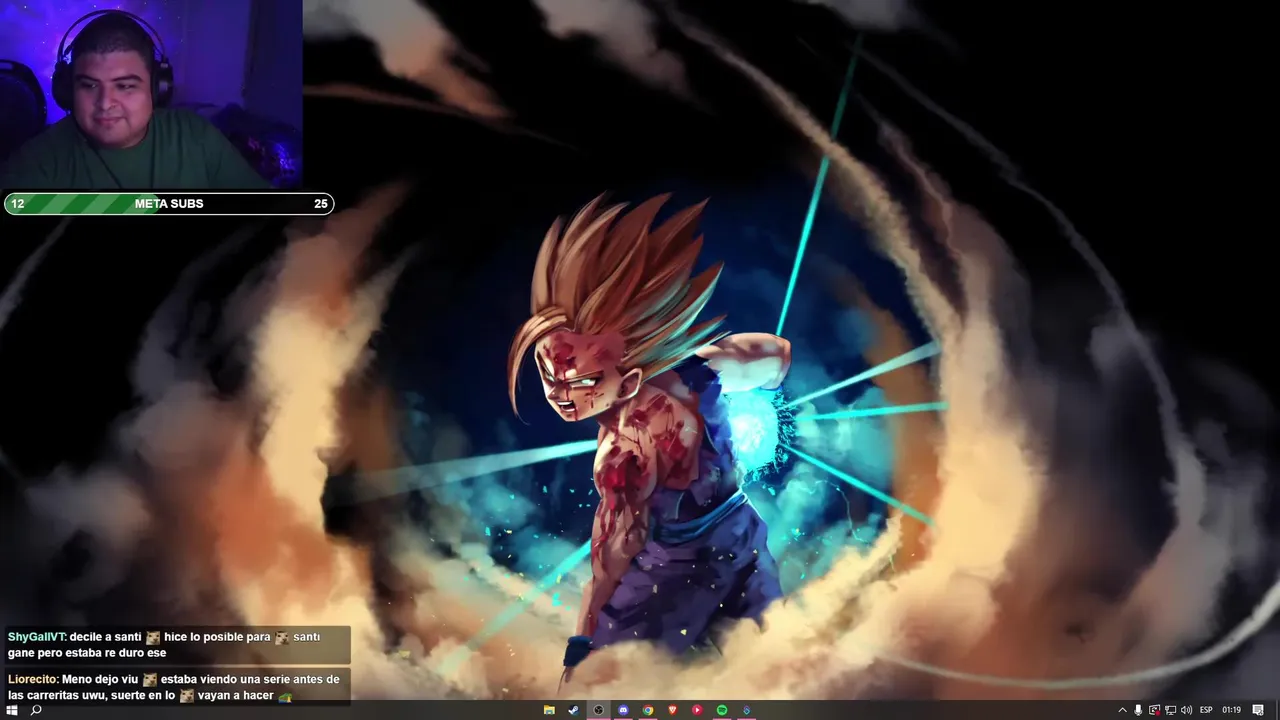Click the META SUBS goal progress bar
Image resolution: width=1280 pixels, height=720 pixels.
tap(169, 204)
